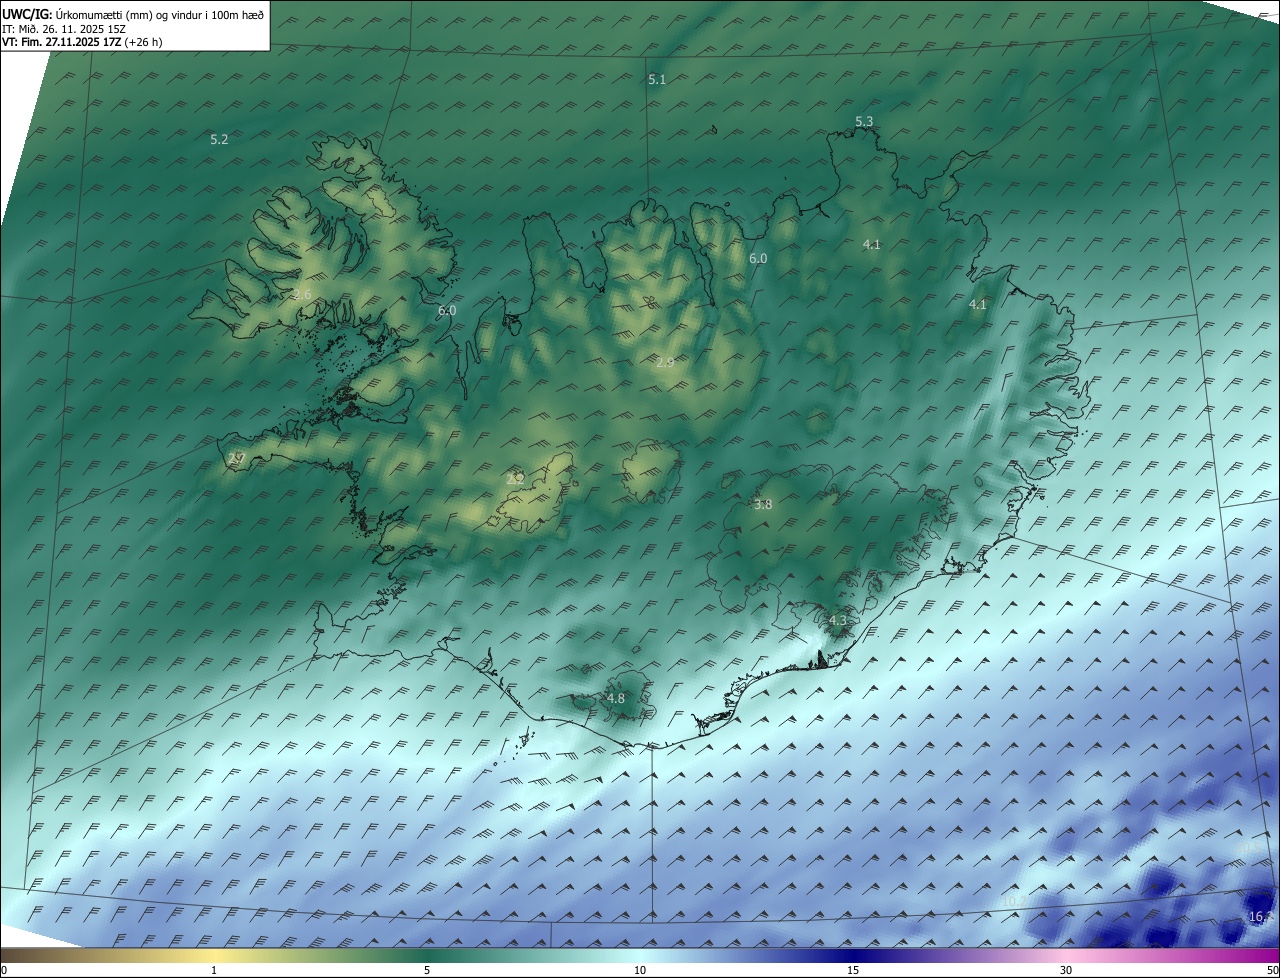Click the 15 tick on color scale
Screen dimensions: 1280x978
pos(853,971)
